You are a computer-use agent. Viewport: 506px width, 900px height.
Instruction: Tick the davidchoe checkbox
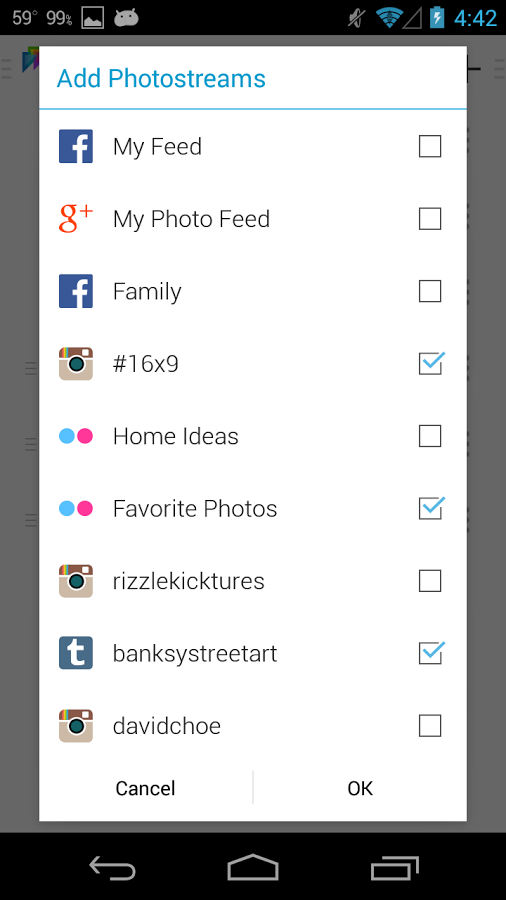tap(430, 726)
